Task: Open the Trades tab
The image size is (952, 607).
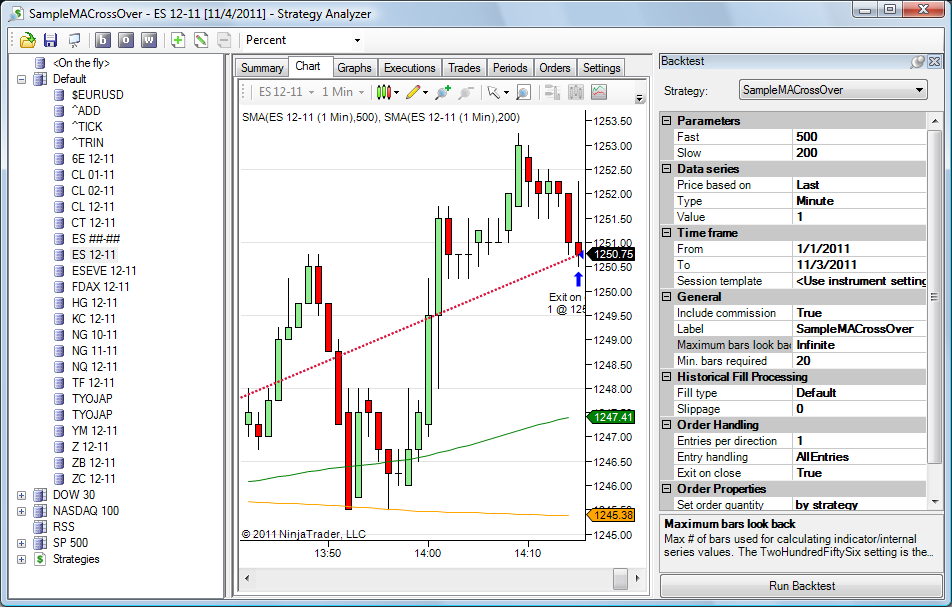Action: point(464,68)
